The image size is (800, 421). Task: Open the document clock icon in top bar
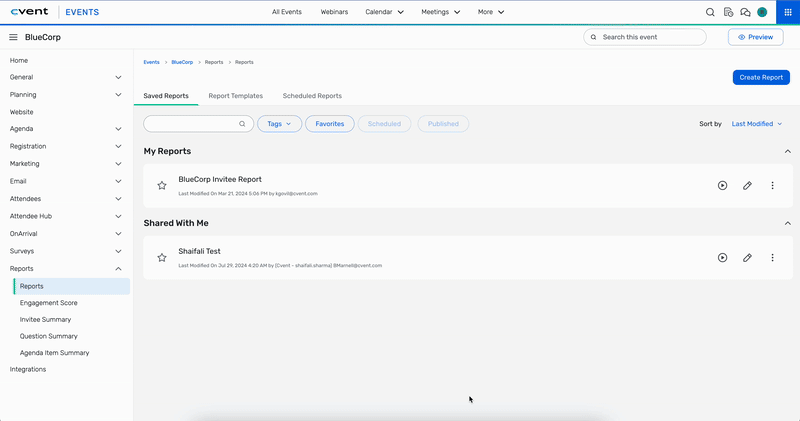tap(728, 12)
